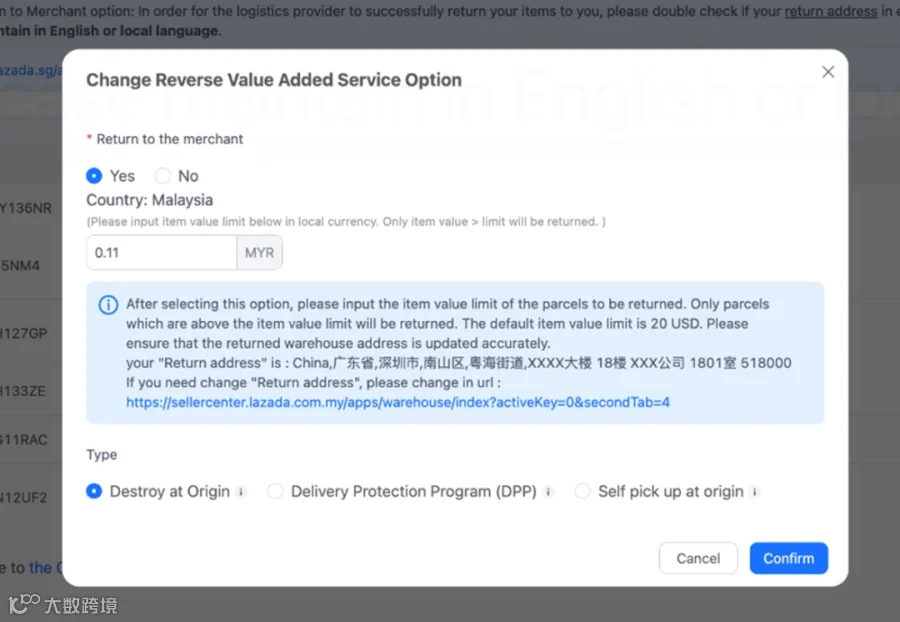Choose Self pick up at origin option
This screenshot has height=622, width=900.
pyautogui.click(x=583, y=491)
